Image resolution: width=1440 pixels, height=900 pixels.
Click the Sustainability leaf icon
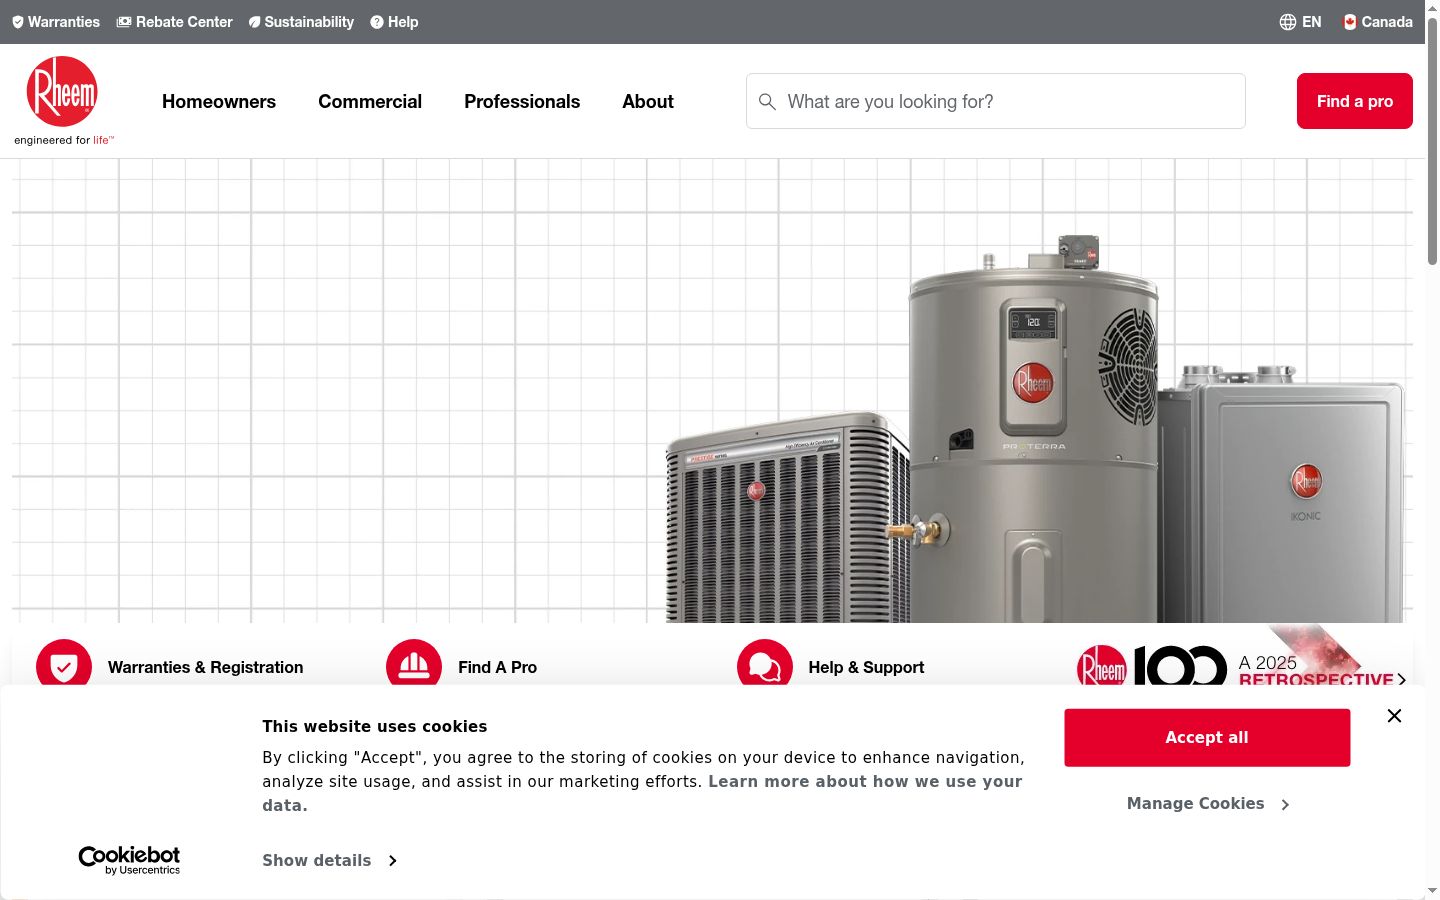point(254,22)
